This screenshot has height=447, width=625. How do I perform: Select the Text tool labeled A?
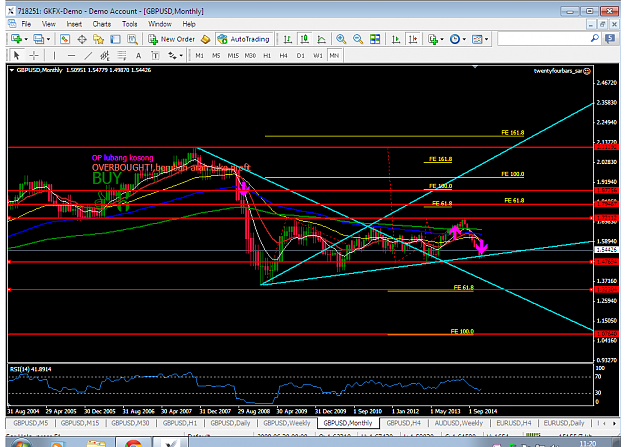point(138,55)
